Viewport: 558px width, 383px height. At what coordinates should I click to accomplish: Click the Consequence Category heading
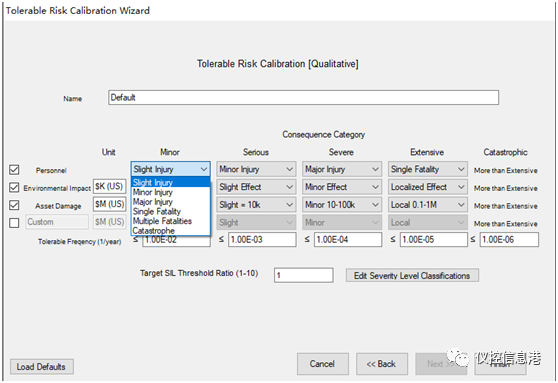point(323,135)
